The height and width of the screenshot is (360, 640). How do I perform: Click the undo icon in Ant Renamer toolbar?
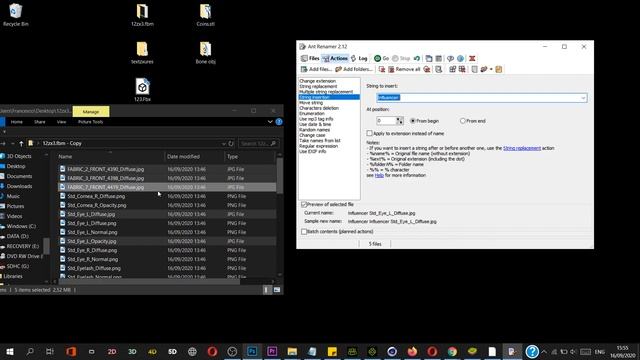[x=417, y=58]
